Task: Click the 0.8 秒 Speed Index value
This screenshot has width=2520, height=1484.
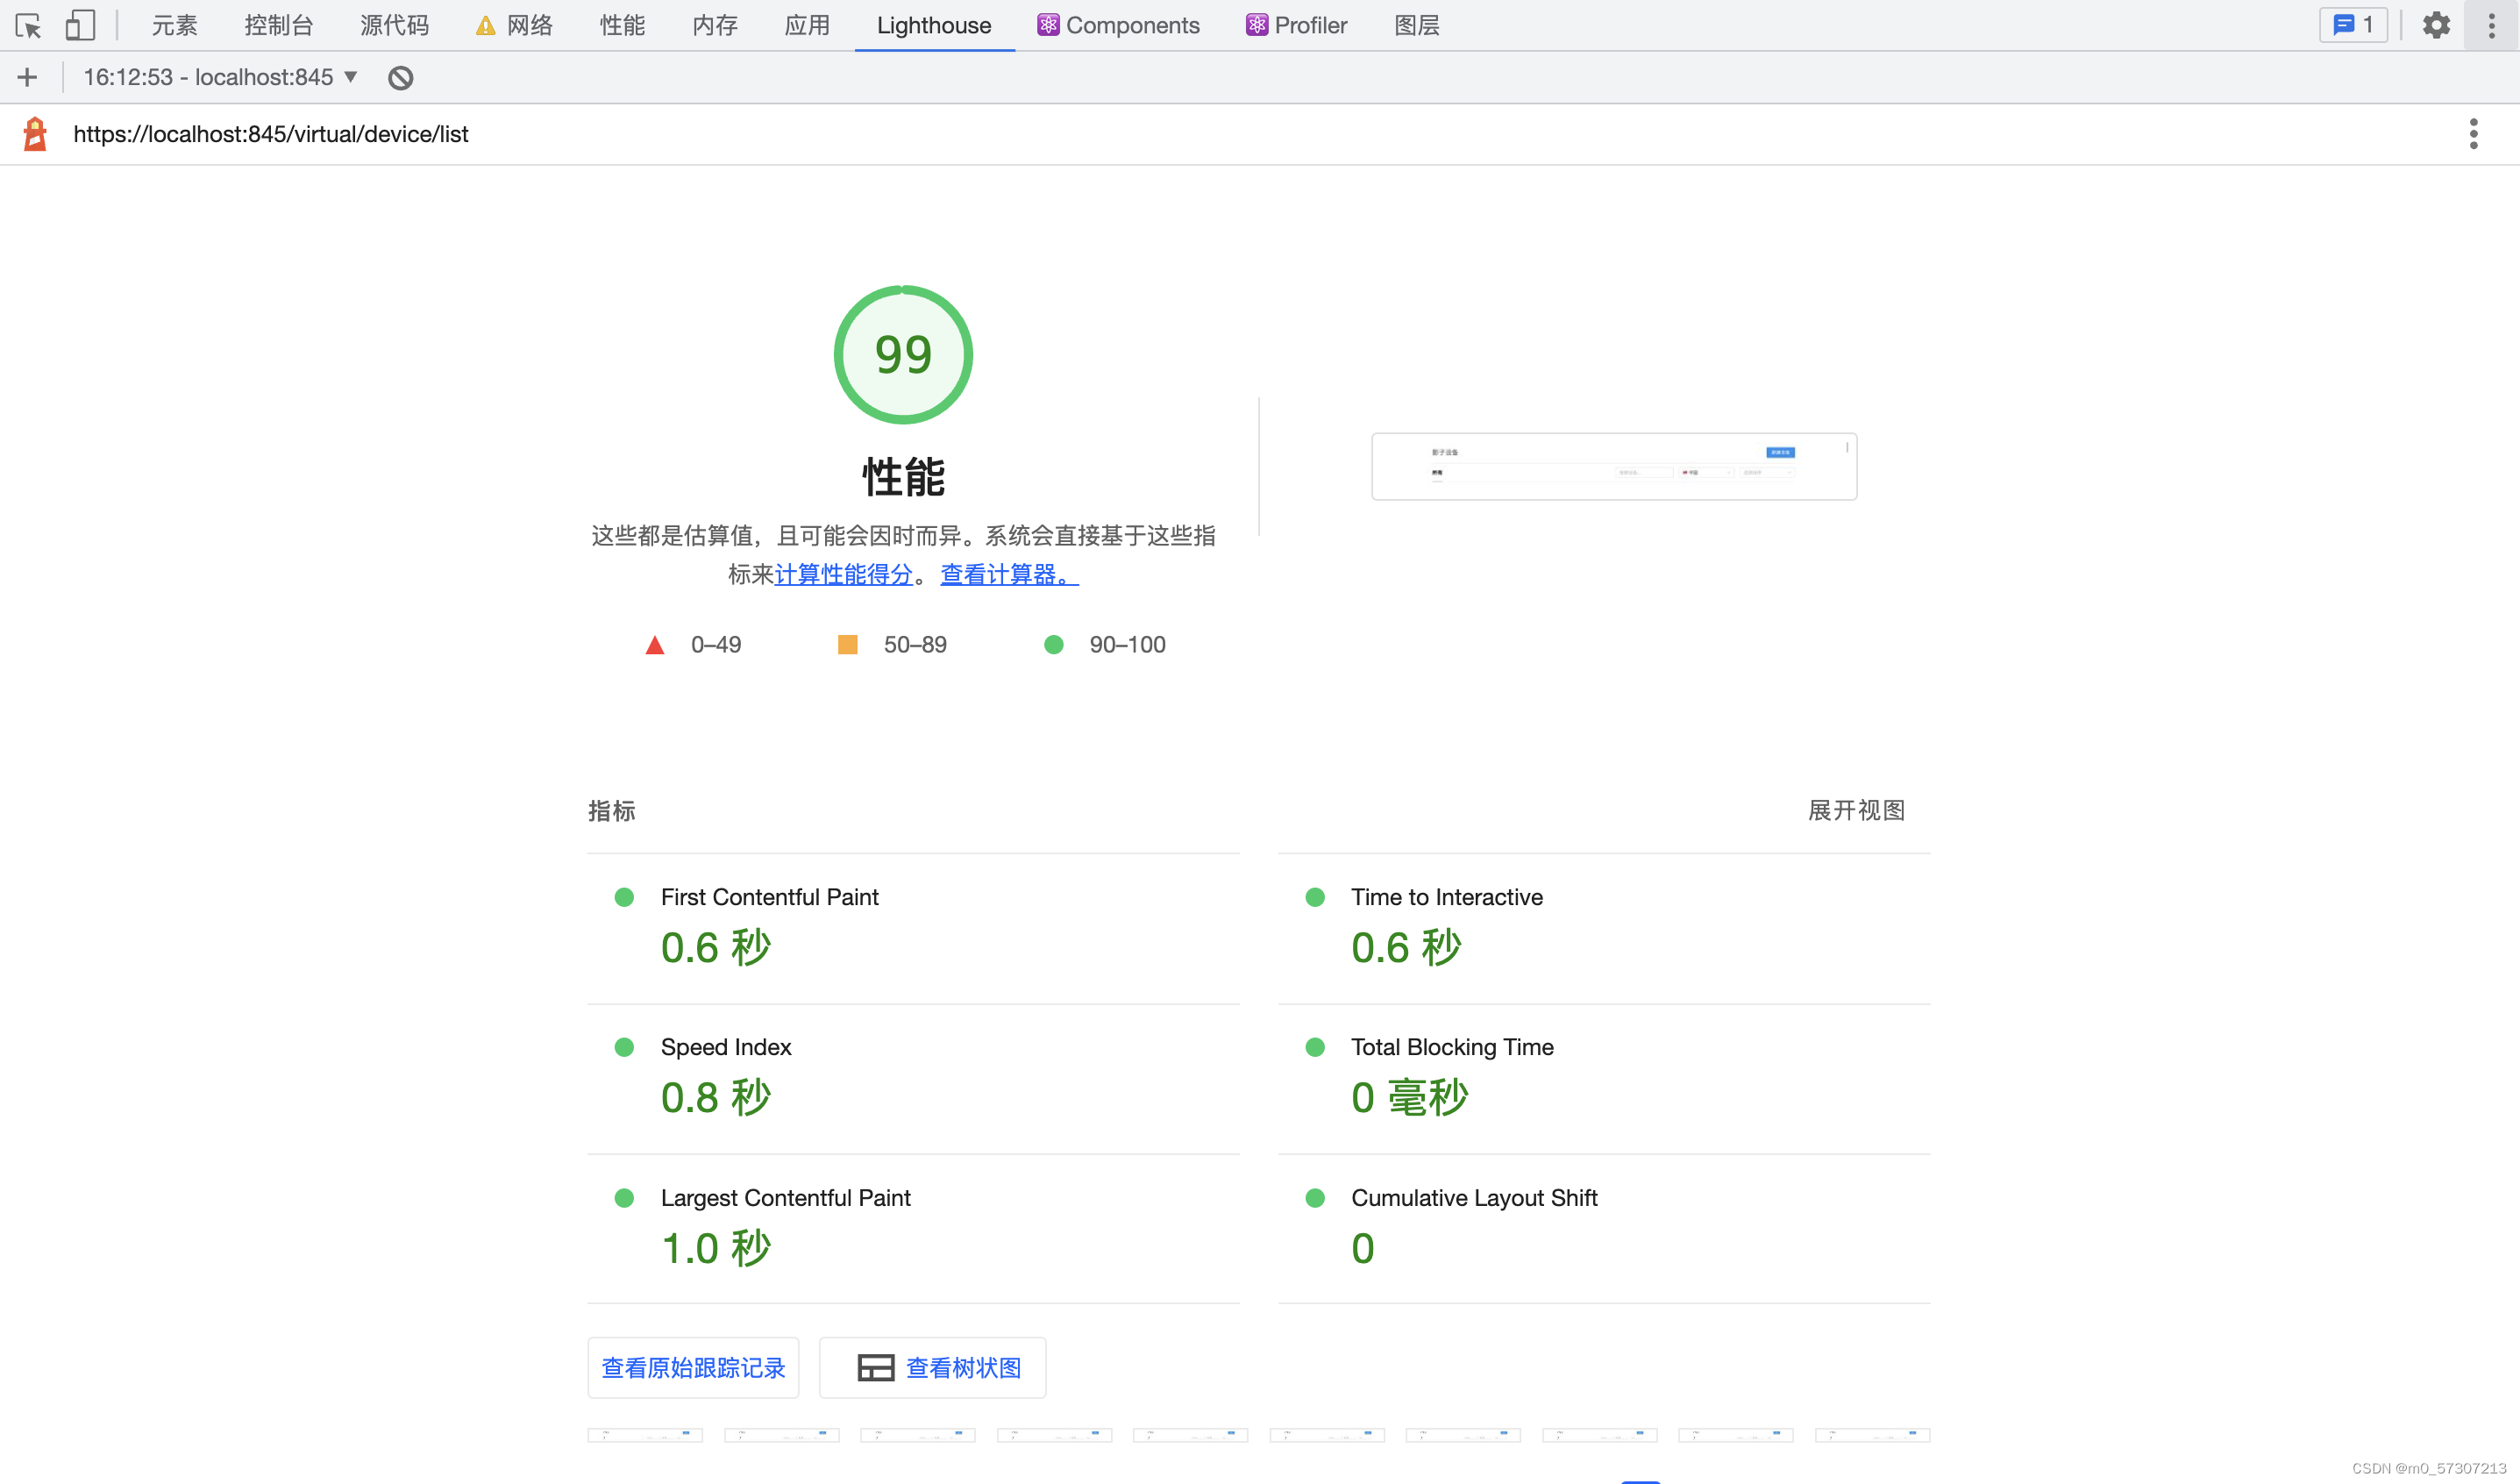Action: 715,1097
